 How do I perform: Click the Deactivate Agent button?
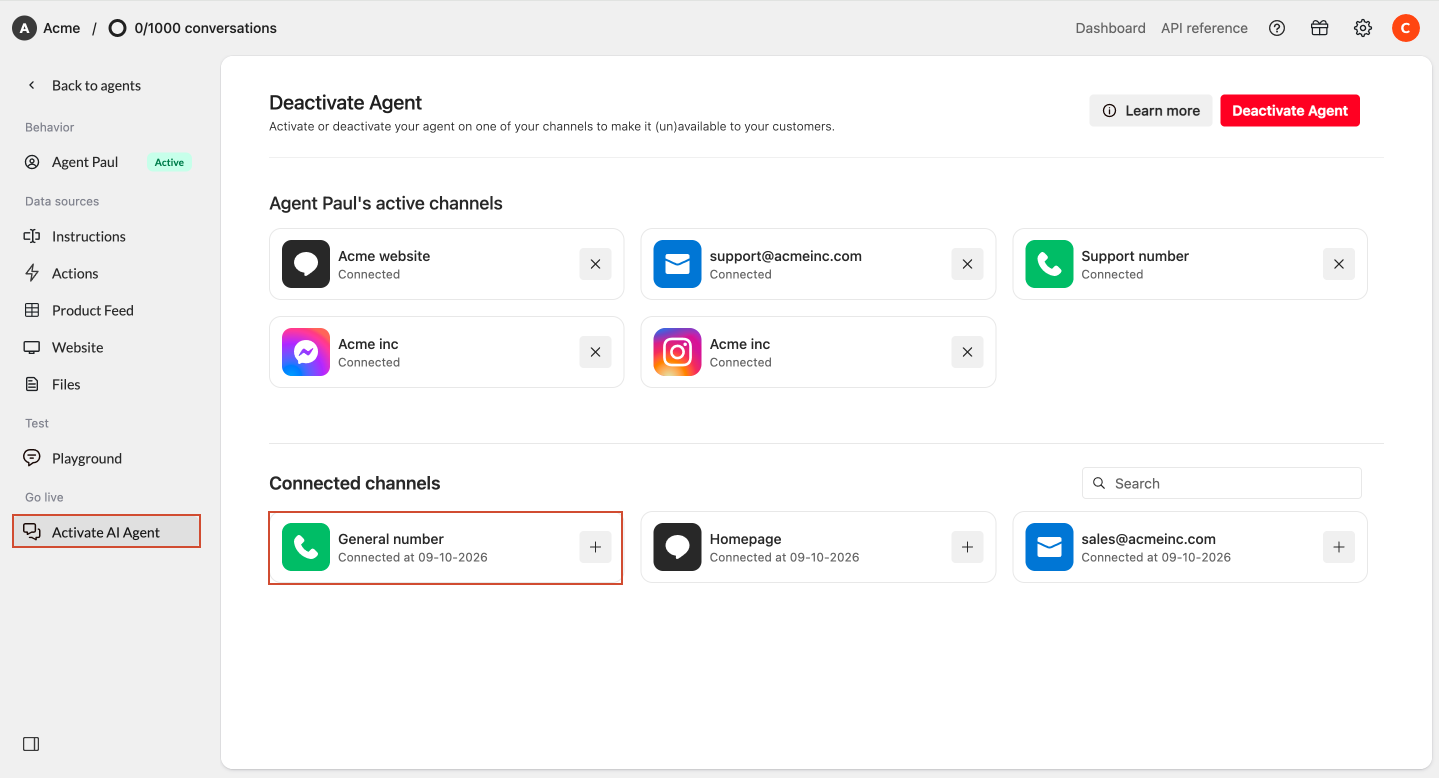(1290, 111)
